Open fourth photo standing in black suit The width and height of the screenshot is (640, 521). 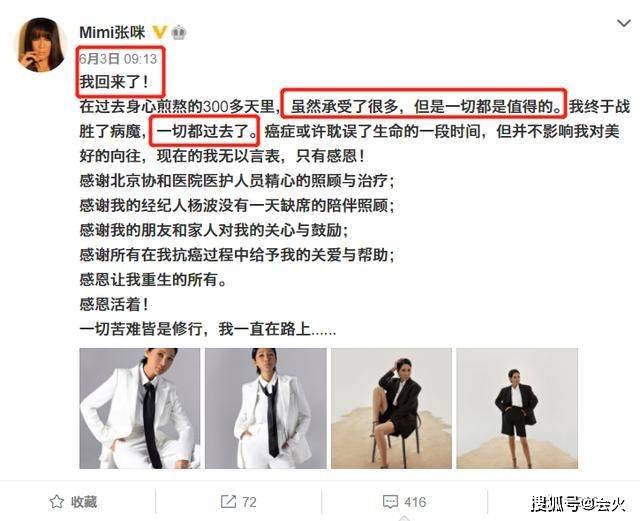[517, 408]
